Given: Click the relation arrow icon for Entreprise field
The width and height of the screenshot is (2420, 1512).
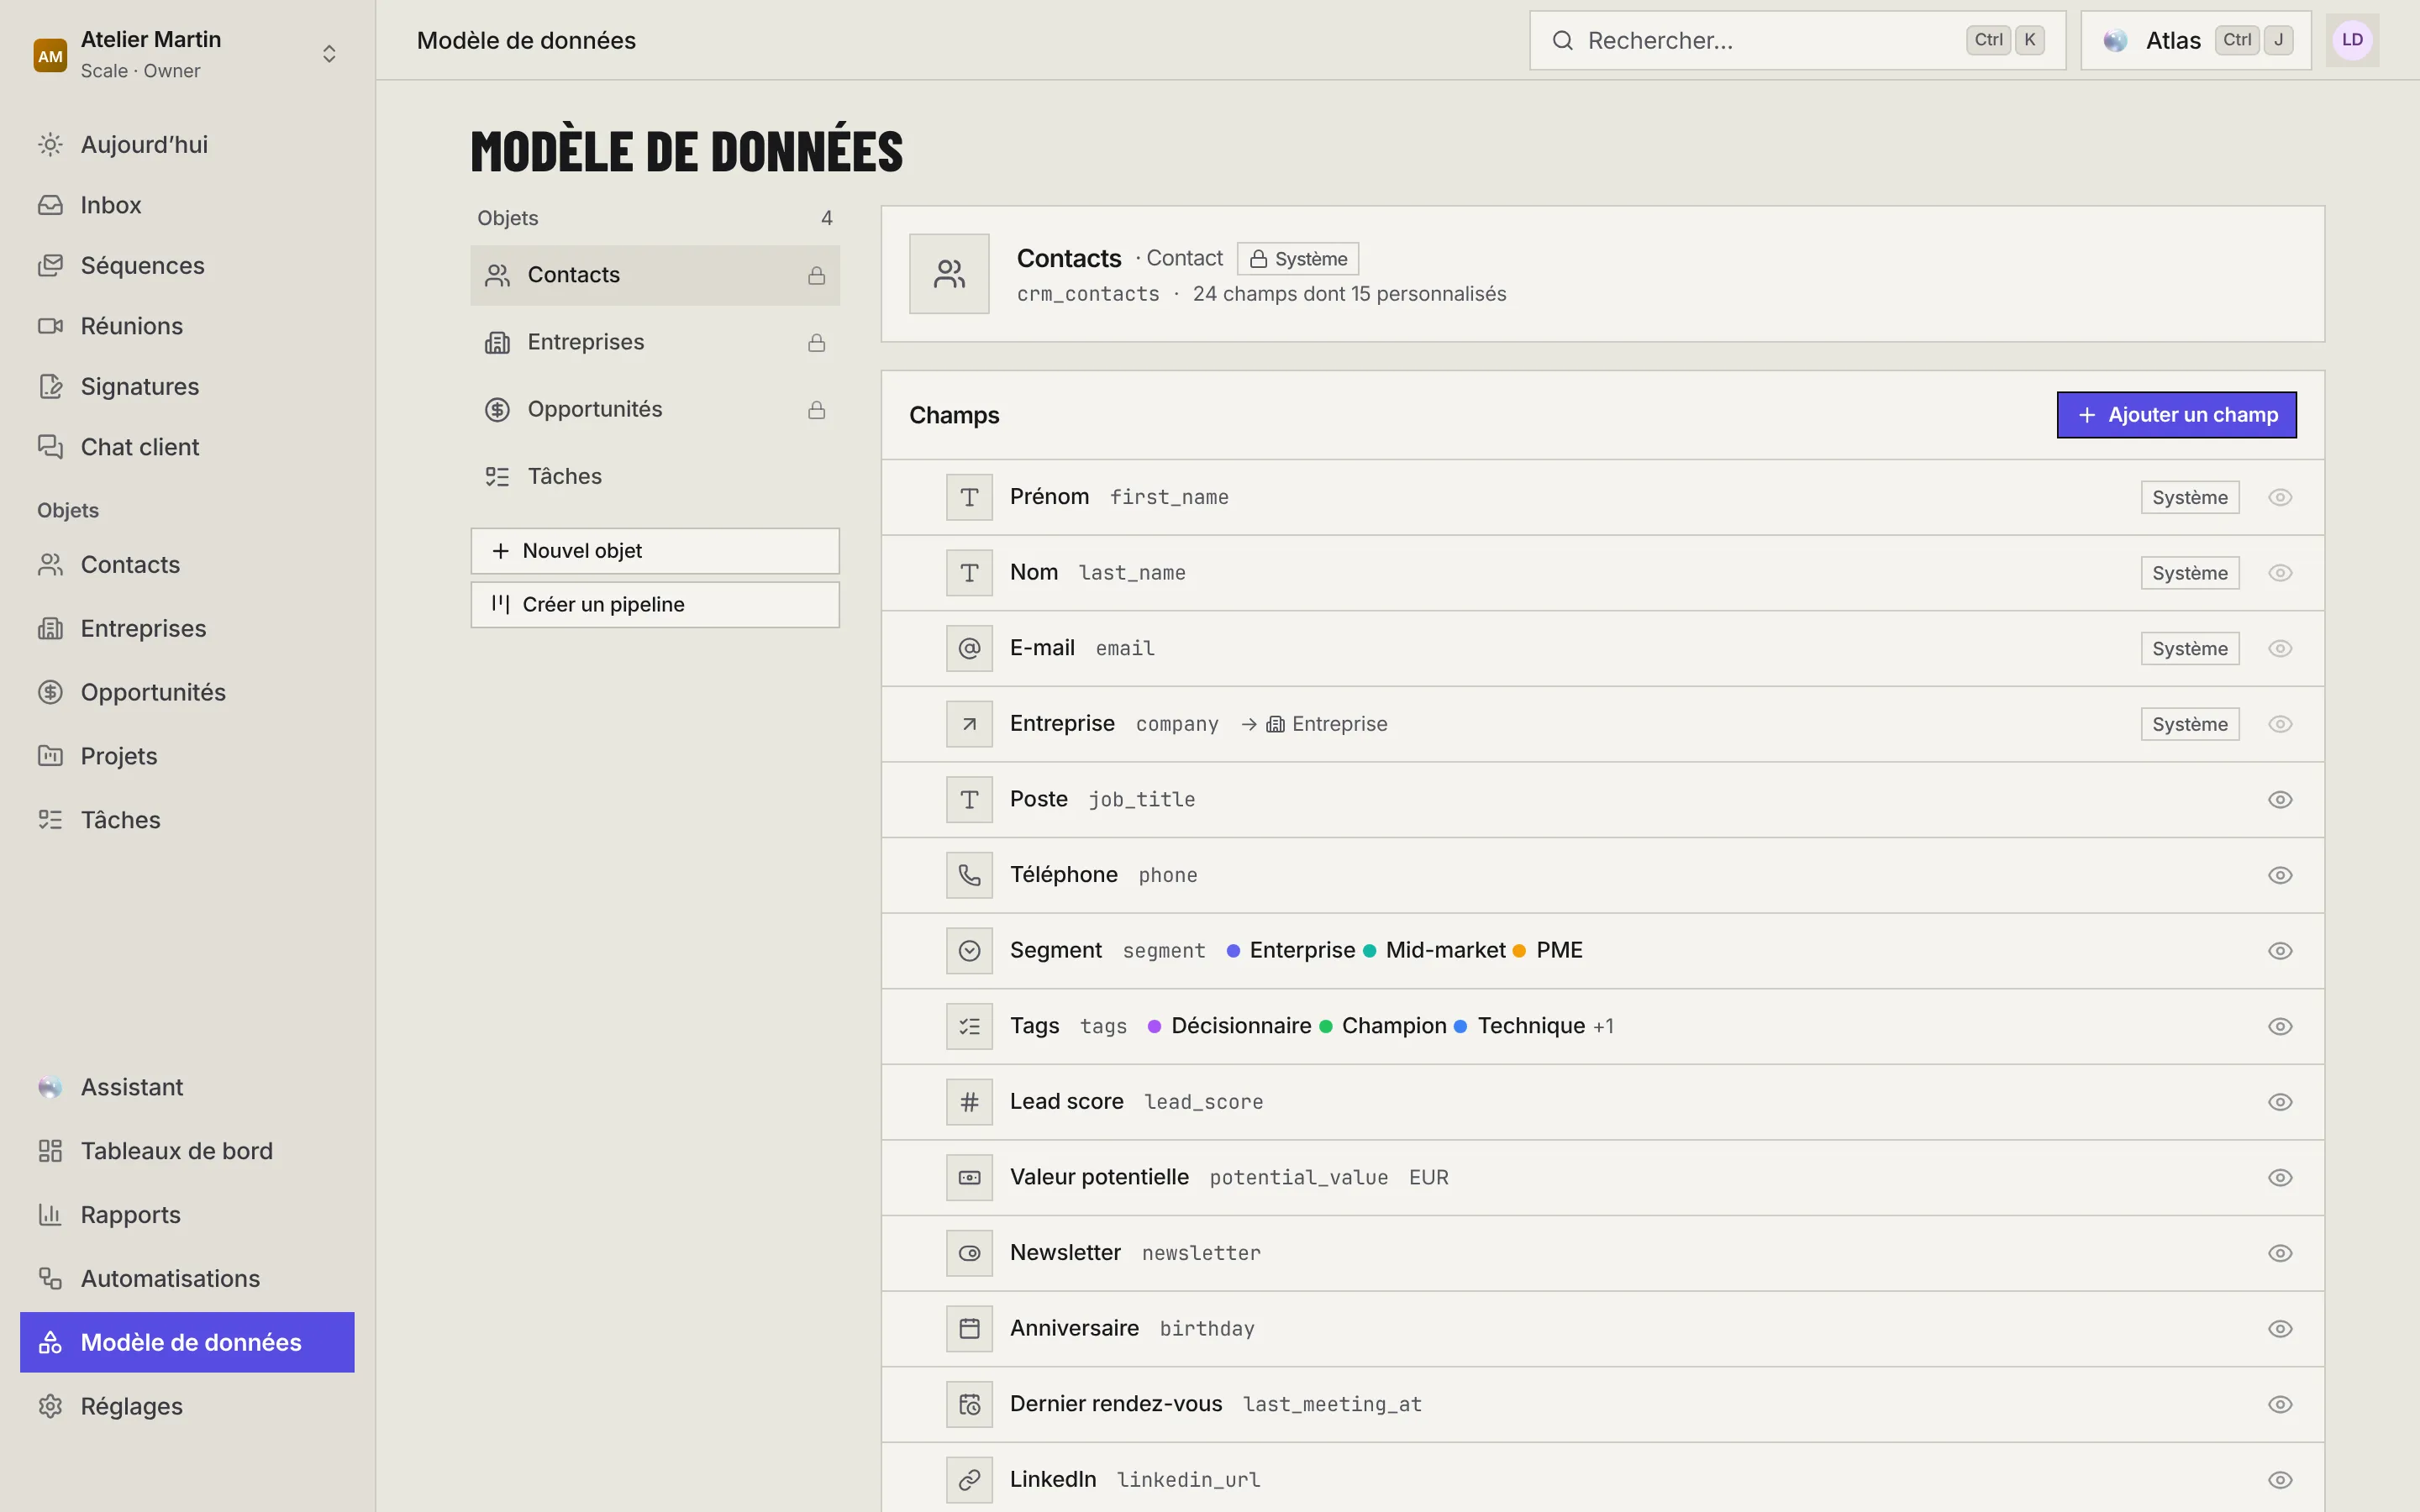Looking at the screenshot, I should point(969,724).
